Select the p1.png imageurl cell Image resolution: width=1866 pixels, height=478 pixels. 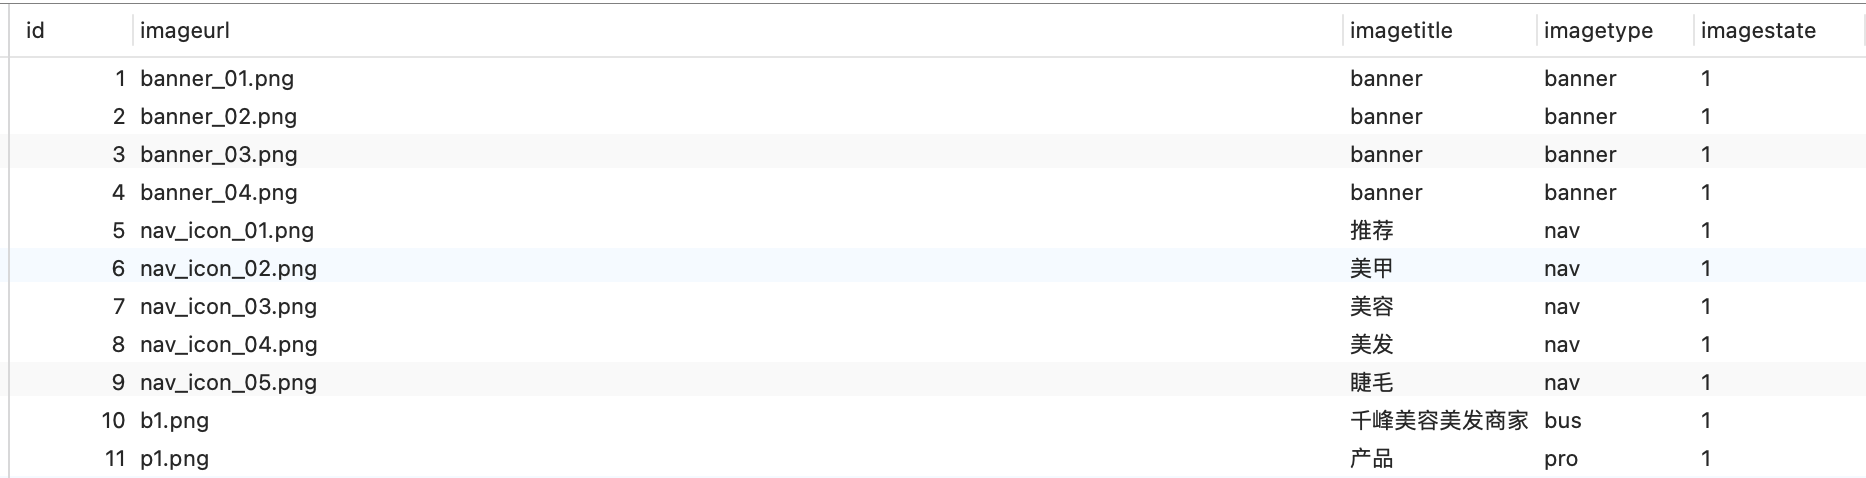click(x=738, y=458)
